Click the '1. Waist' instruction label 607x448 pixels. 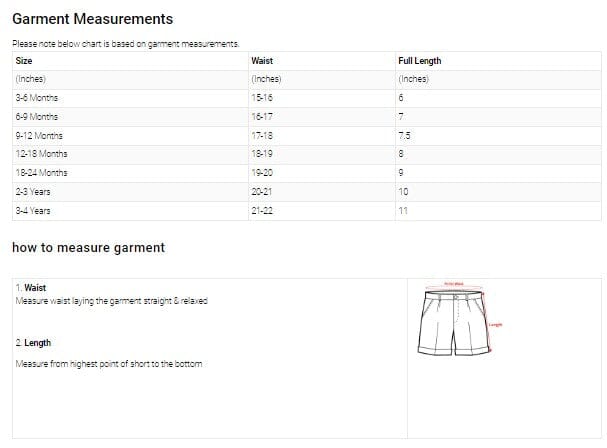[31, 287]
